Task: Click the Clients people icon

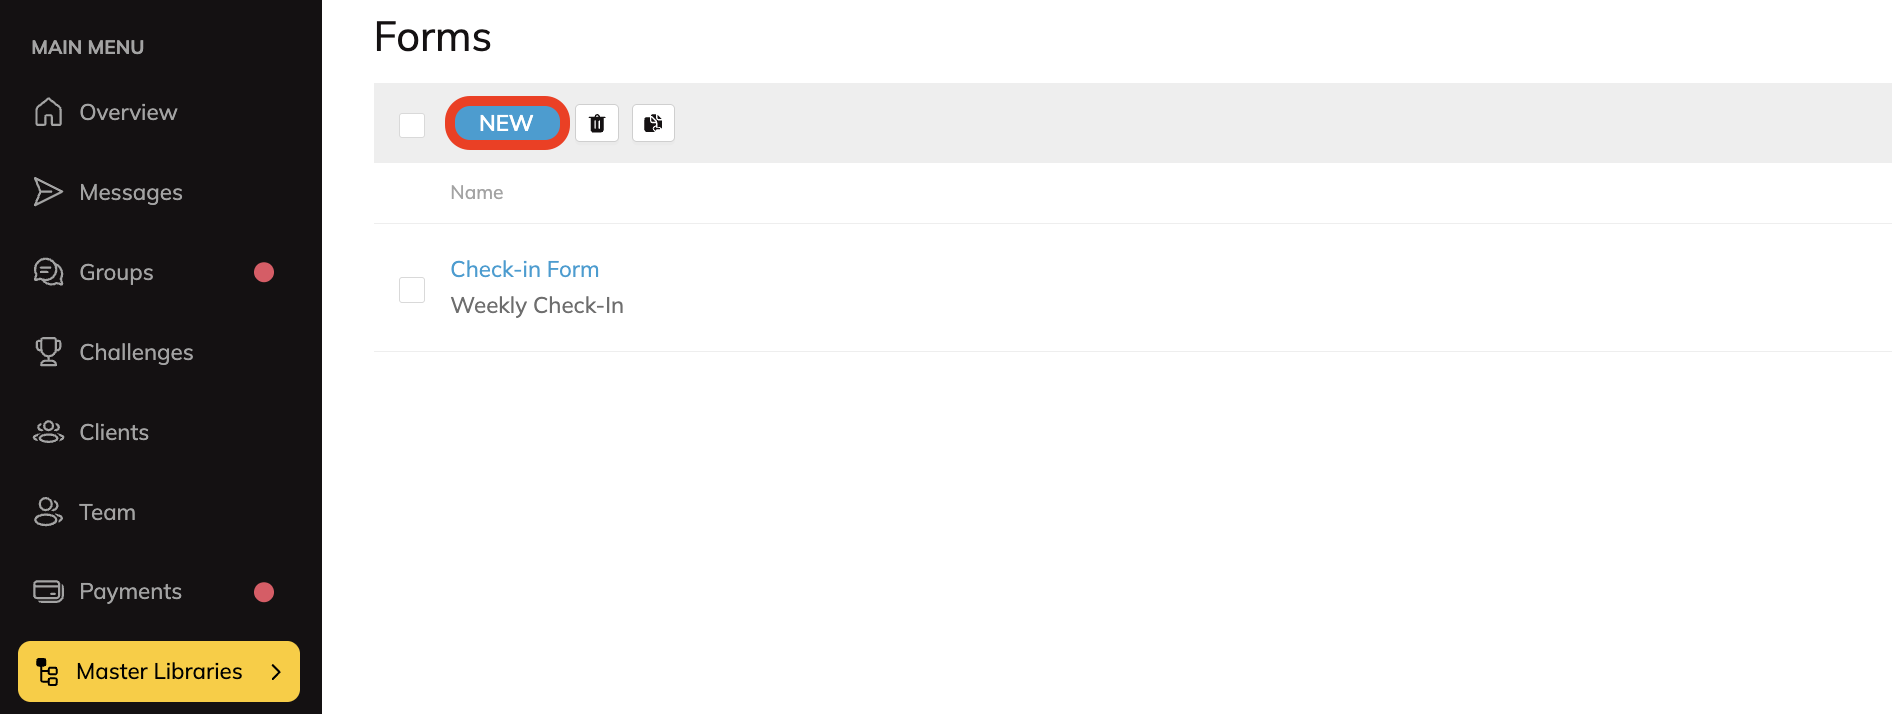Action: tap(48, 432)
